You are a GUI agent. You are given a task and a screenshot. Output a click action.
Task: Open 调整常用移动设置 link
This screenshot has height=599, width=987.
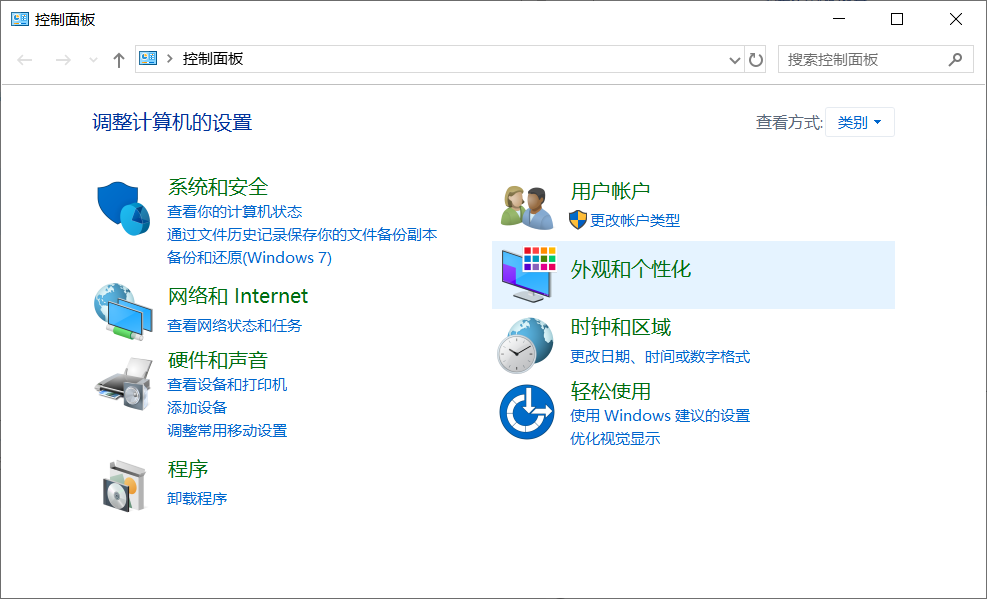coord(227,430)
